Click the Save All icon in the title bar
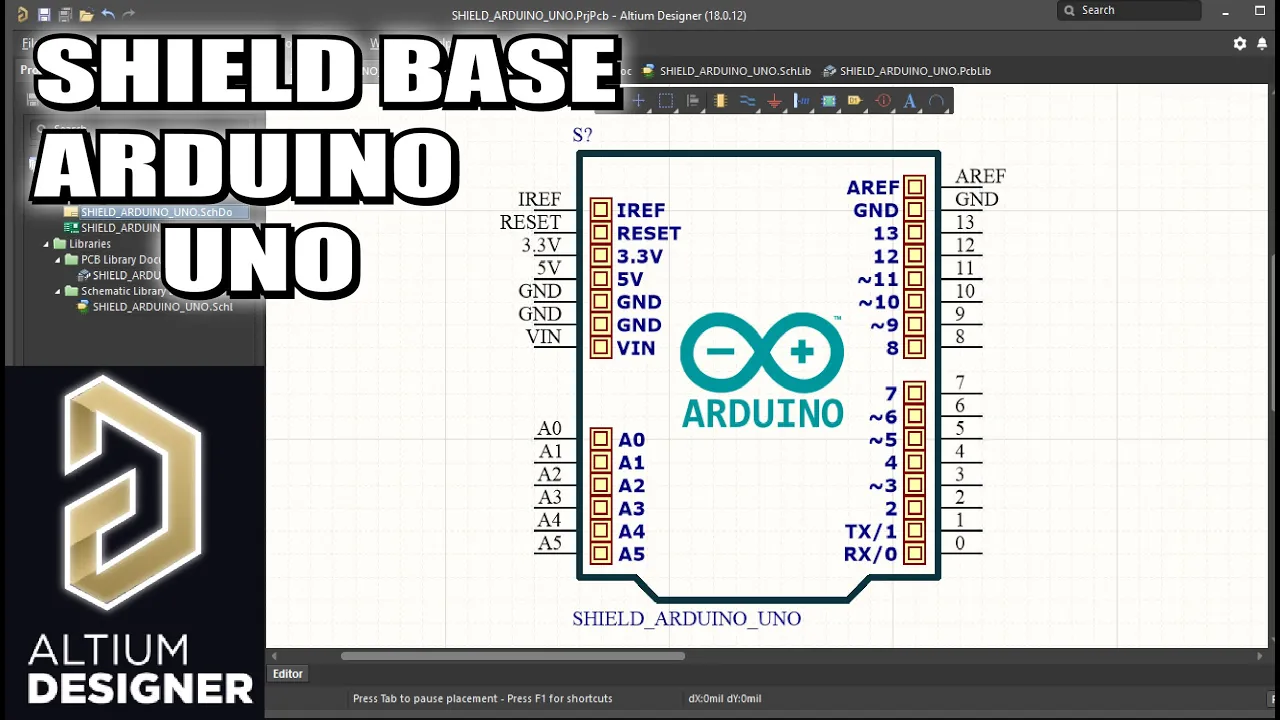This screenshot has width=1280, height=720. pos(65,15)
